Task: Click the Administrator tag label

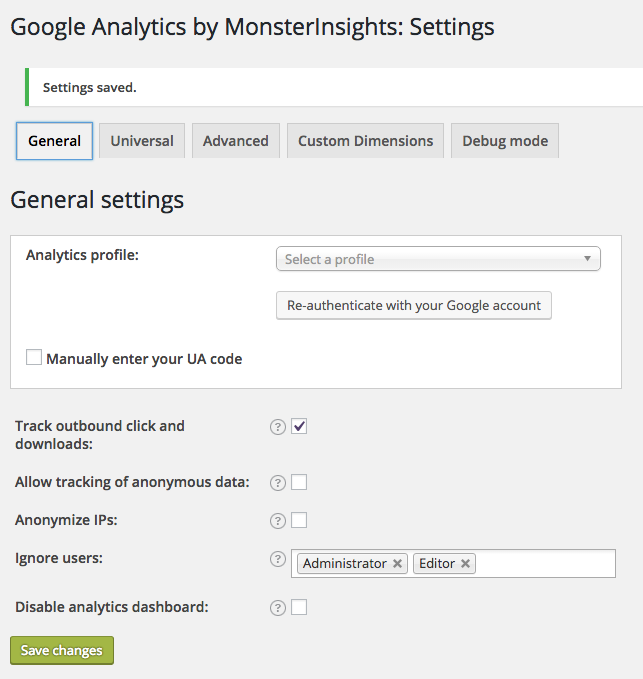Action: pos(345,564)
